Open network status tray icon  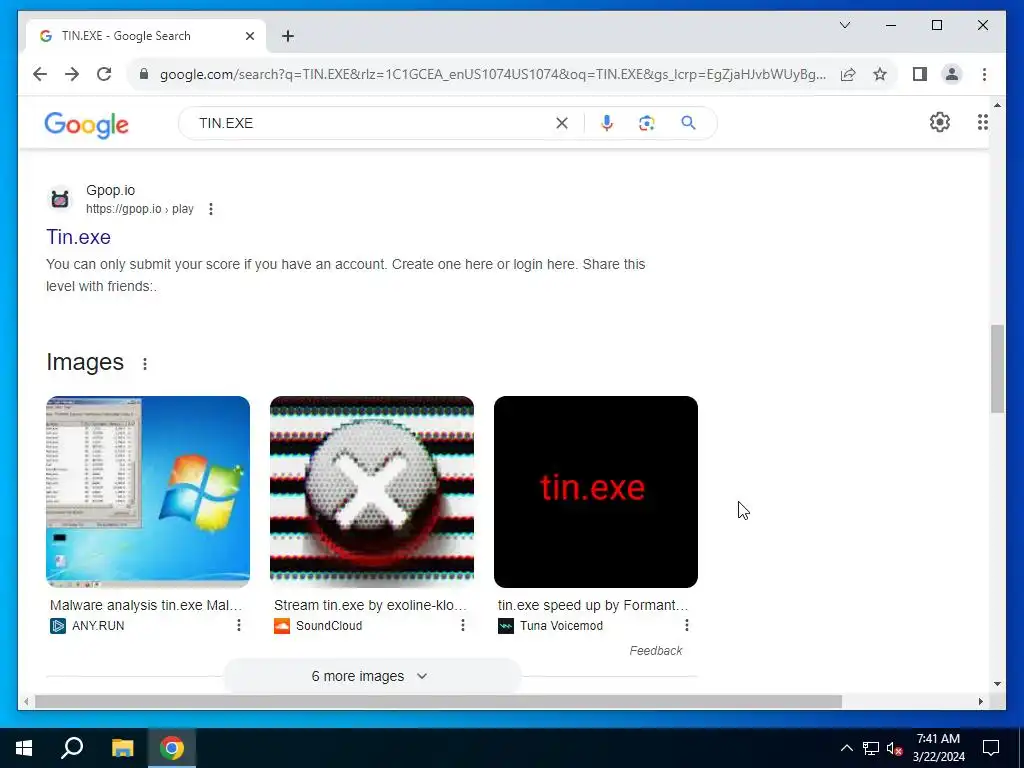tap(871, 748)
